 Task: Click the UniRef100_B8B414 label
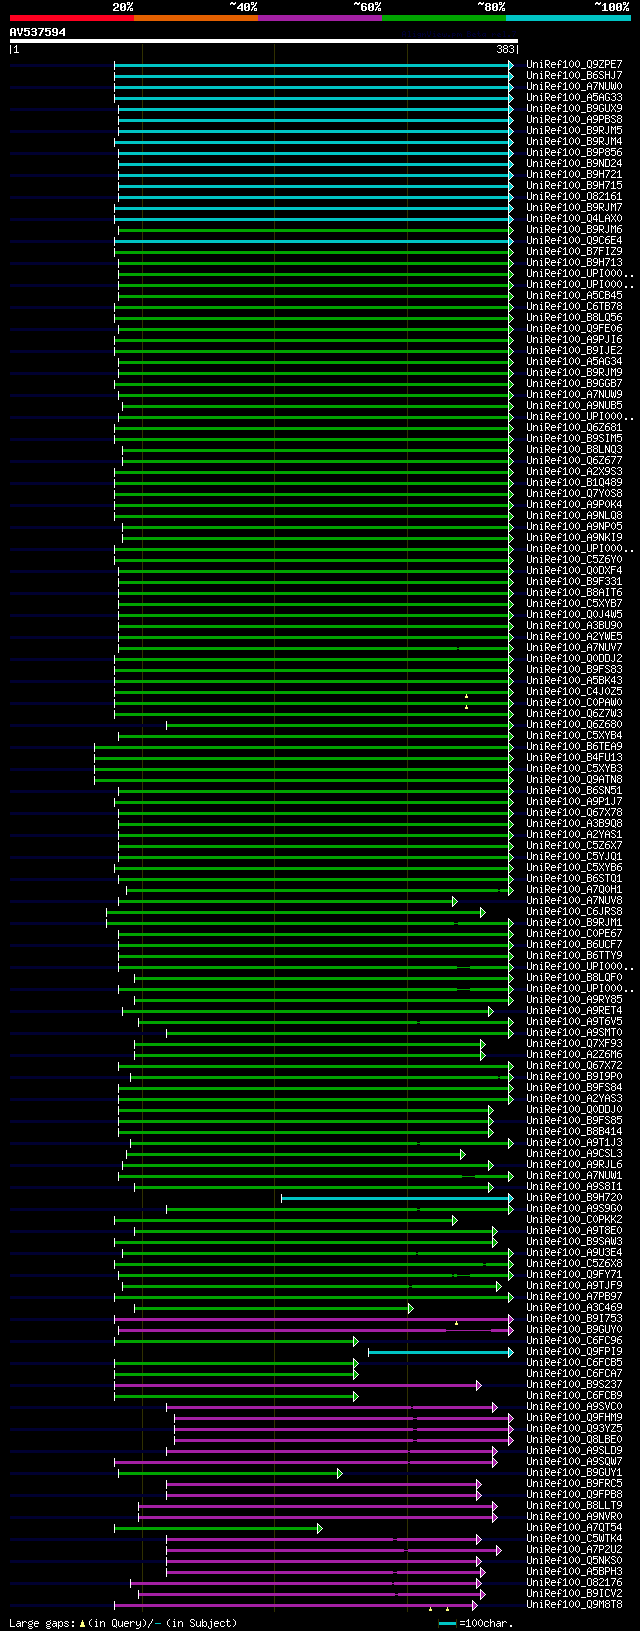tap(574, 1131)
